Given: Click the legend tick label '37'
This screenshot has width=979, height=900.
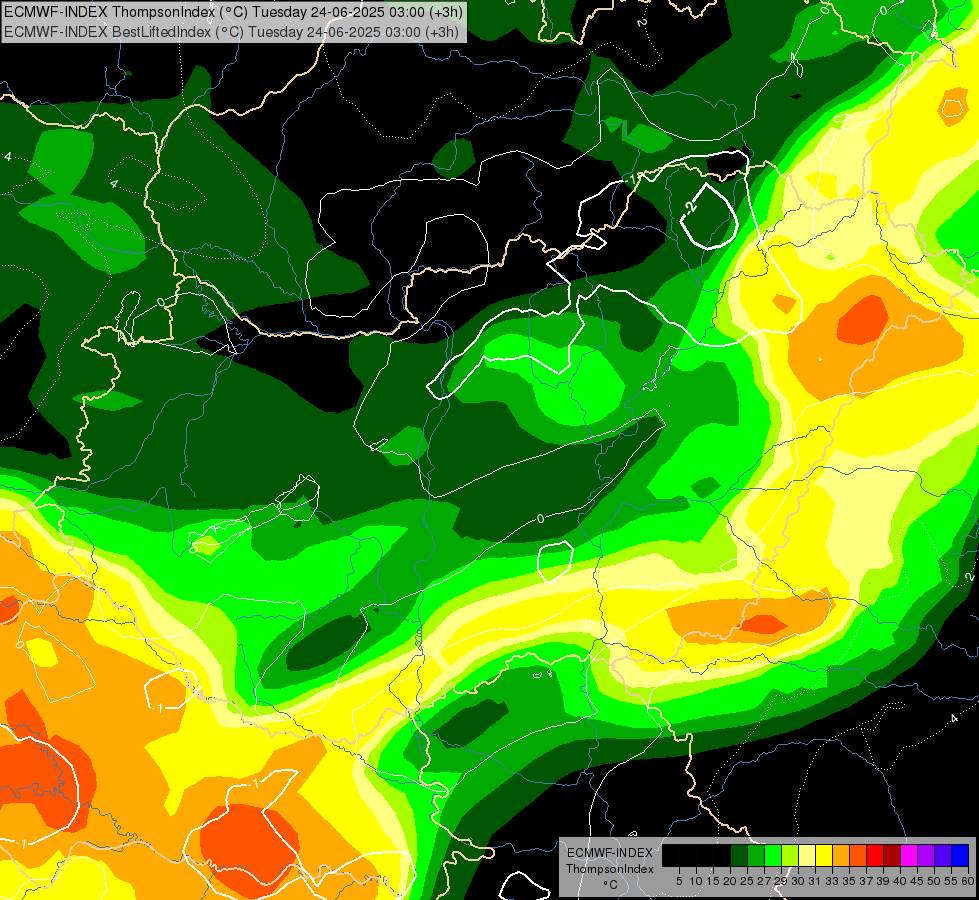Looking at the screenshot, I should click(x=867, y=881).
